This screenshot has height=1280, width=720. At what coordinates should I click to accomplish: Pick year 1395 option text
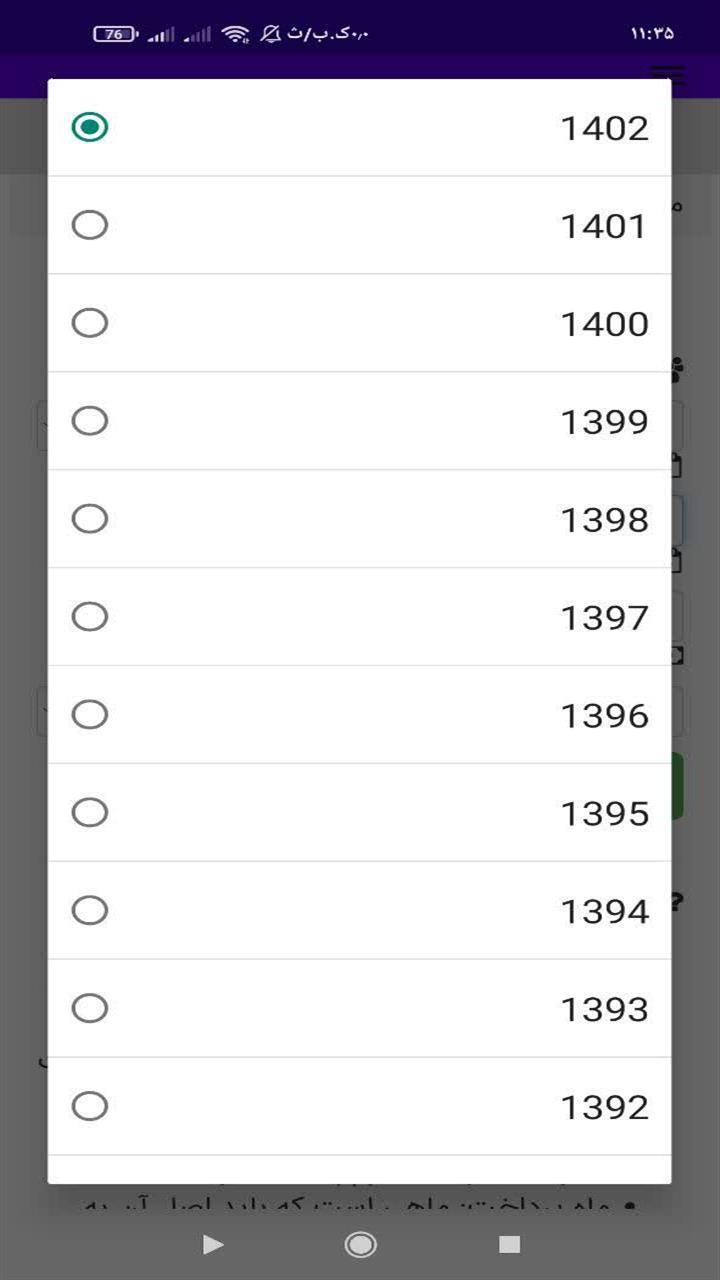(x=604, y=814)
